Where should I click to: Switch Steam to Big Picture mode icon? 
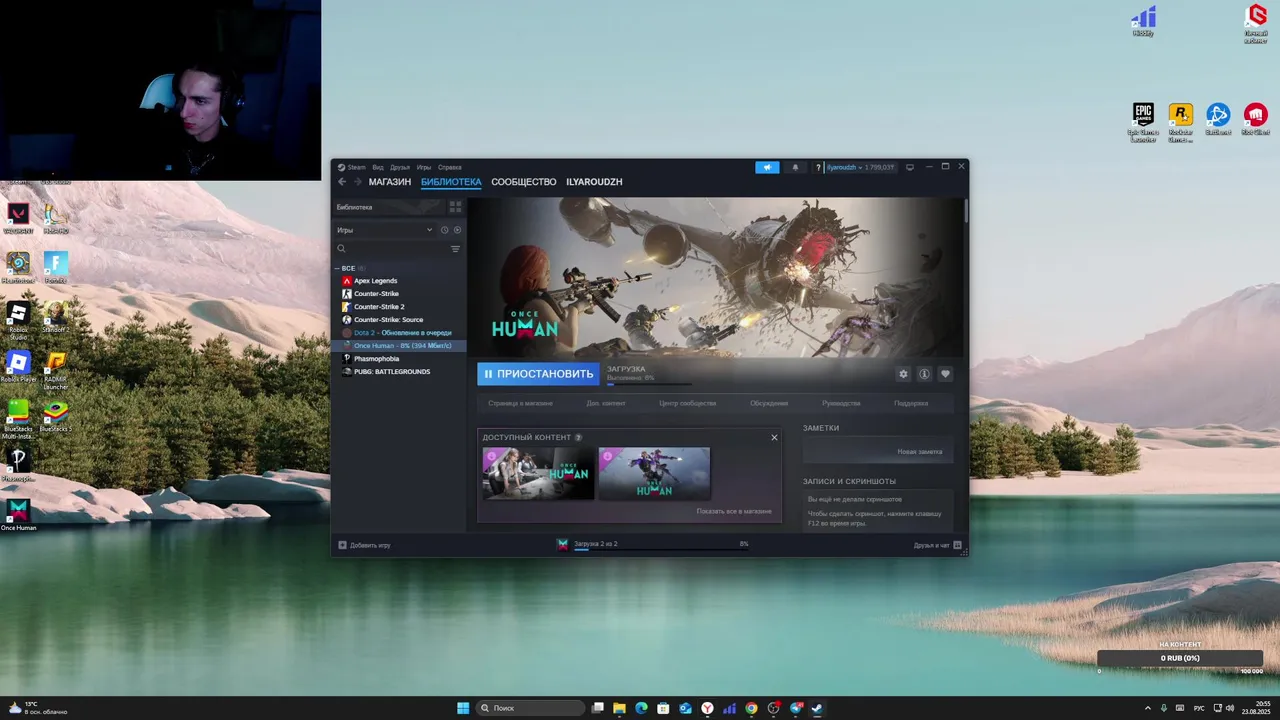point(910,167)
